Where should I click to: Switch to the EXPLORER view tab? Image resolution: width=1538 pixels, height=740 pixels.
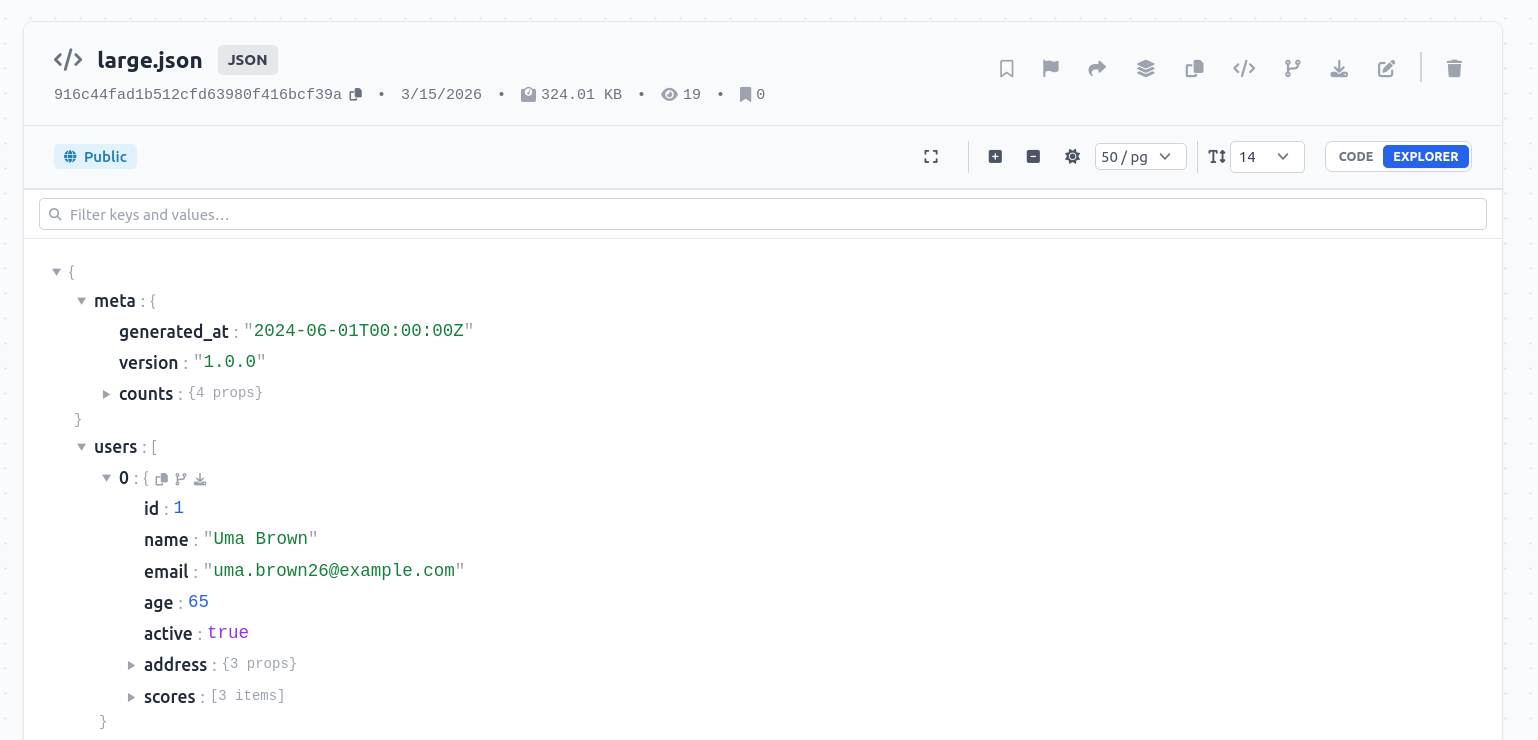click(1426, 156)
